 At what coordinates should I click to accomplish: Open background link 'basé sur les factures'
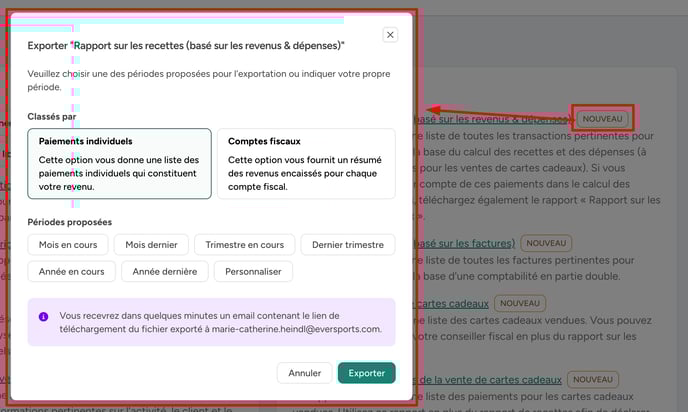tap(464, 244)
